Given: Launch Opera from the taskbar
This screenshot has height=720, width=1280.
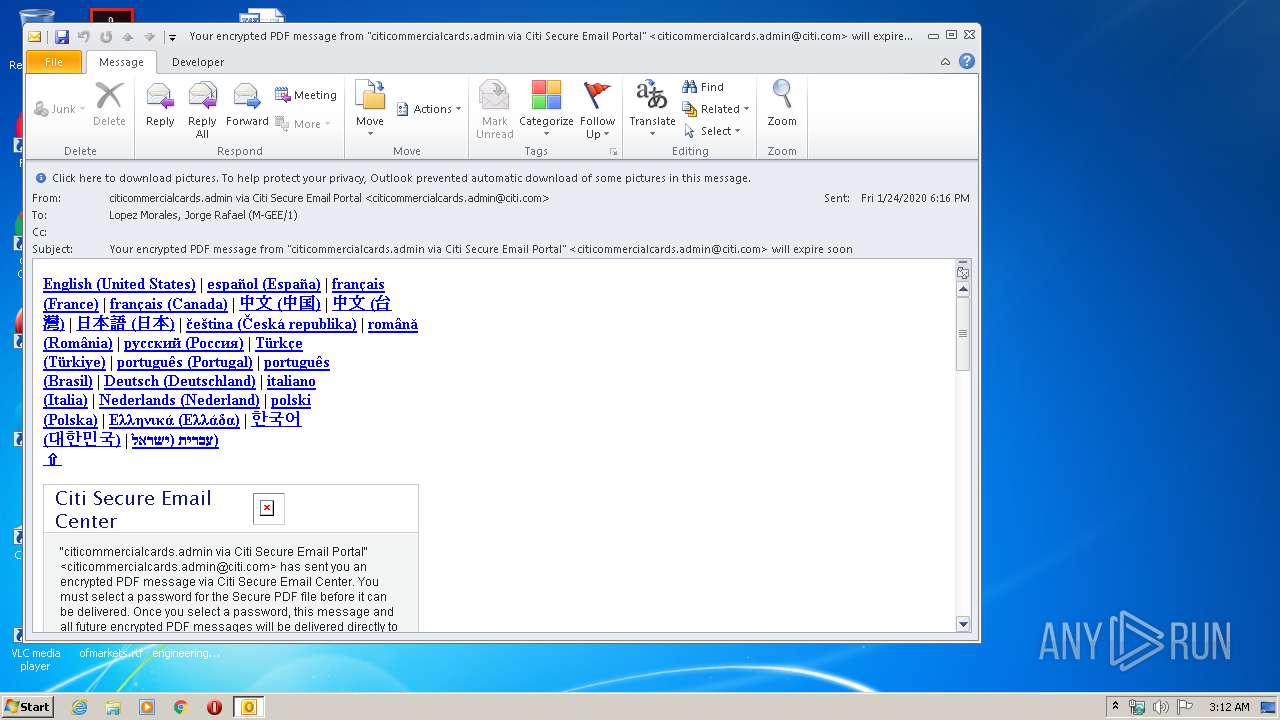Looking at the screenshot, I should pos(214,707).
